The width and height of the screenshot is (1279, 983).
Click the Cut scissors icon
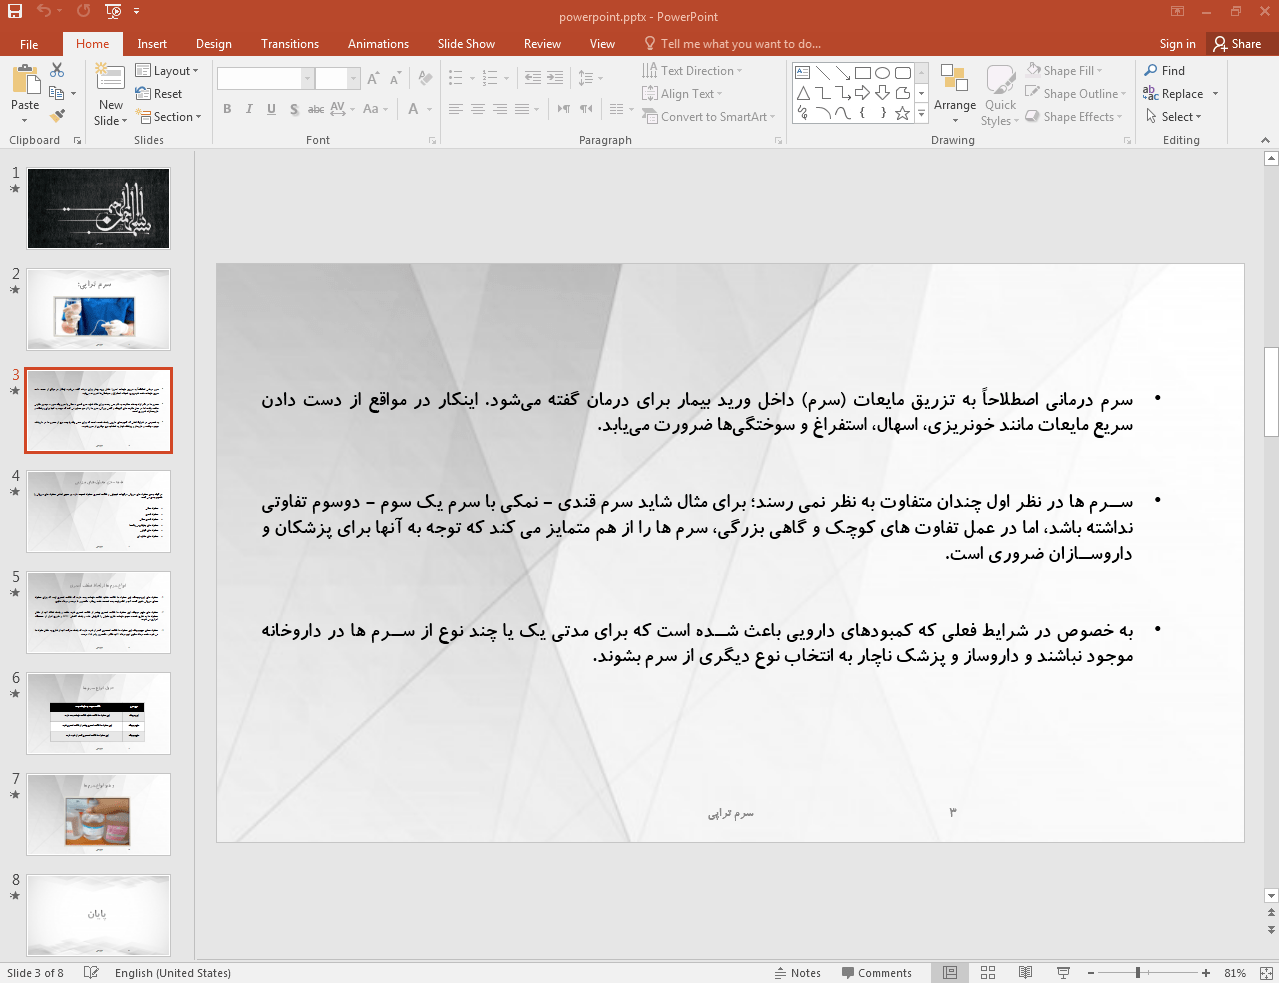[x=57, y=70]
